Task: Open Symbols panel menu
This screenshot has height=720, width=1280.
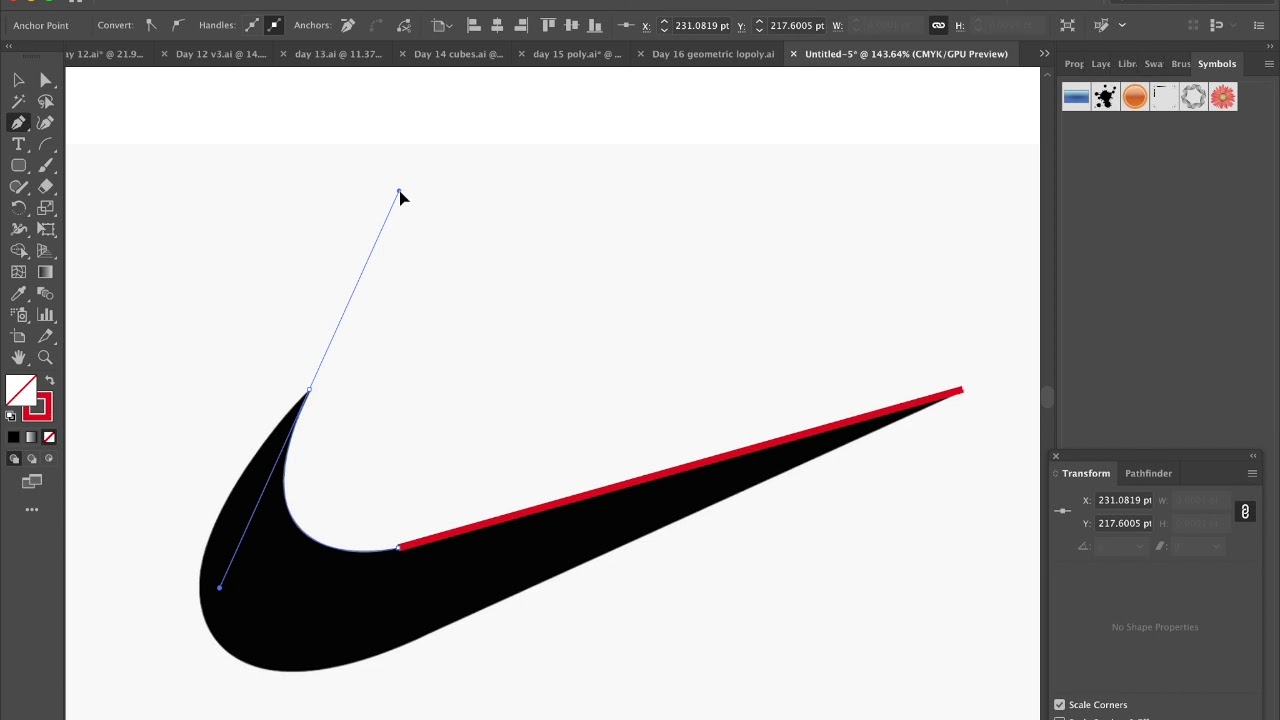Action: click(1269, 64)
